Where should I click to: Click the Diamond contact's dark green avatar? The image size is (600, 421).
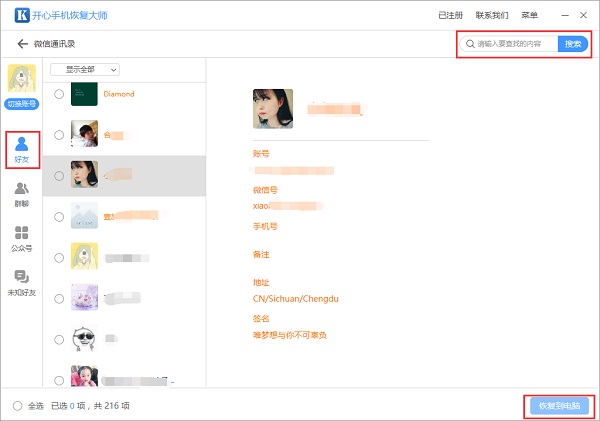click(84, 94)
